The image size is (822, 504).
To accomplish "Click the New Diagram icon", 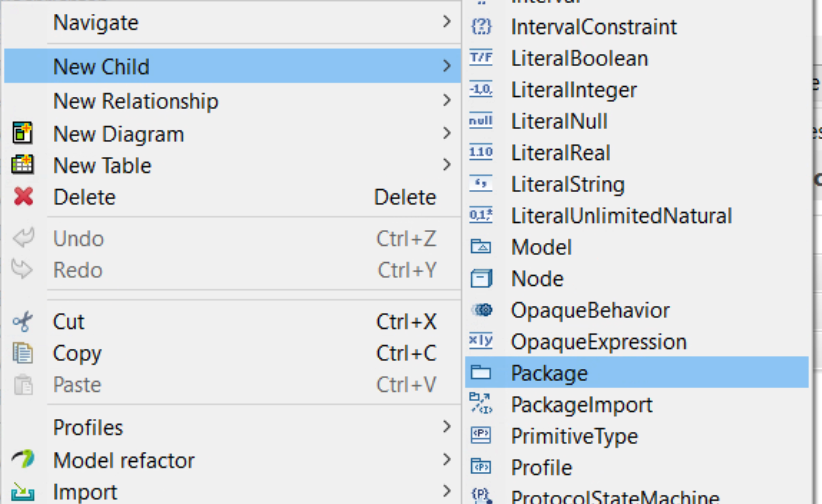I will coord(22,133).
